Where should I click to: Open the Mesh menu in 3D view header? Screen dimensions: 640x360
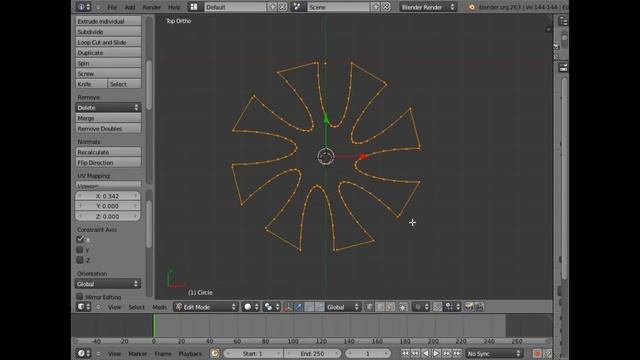click(159, 307)
